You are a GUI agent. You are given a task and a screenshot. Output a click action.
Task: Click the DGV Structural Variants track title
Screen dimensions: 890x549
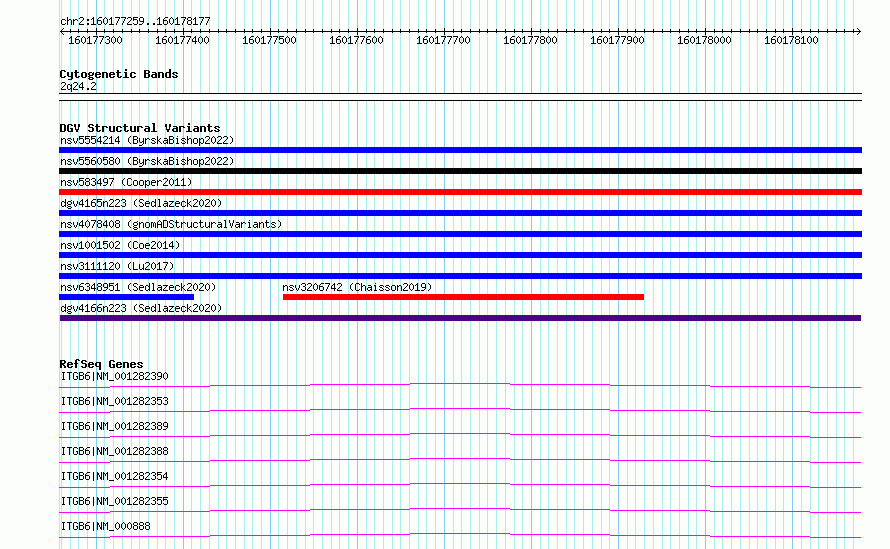pyautogui.click(x=140, y=128)
